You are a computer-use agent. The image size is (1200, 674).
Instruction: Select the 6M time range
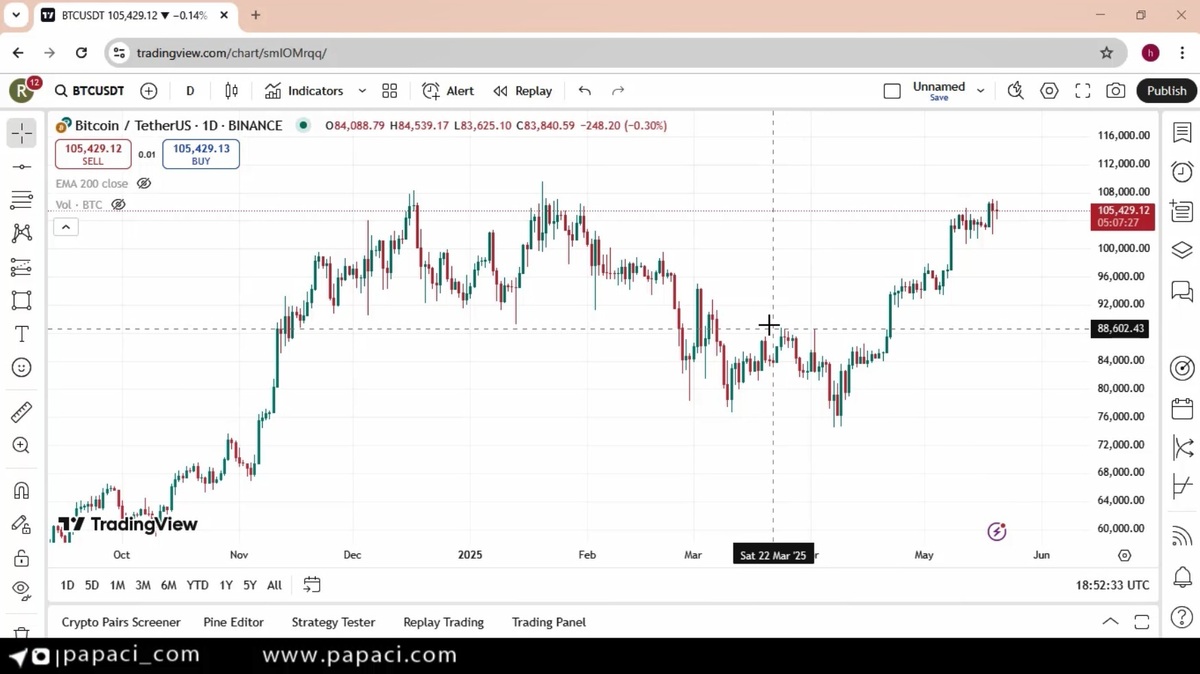coord(168,585)
